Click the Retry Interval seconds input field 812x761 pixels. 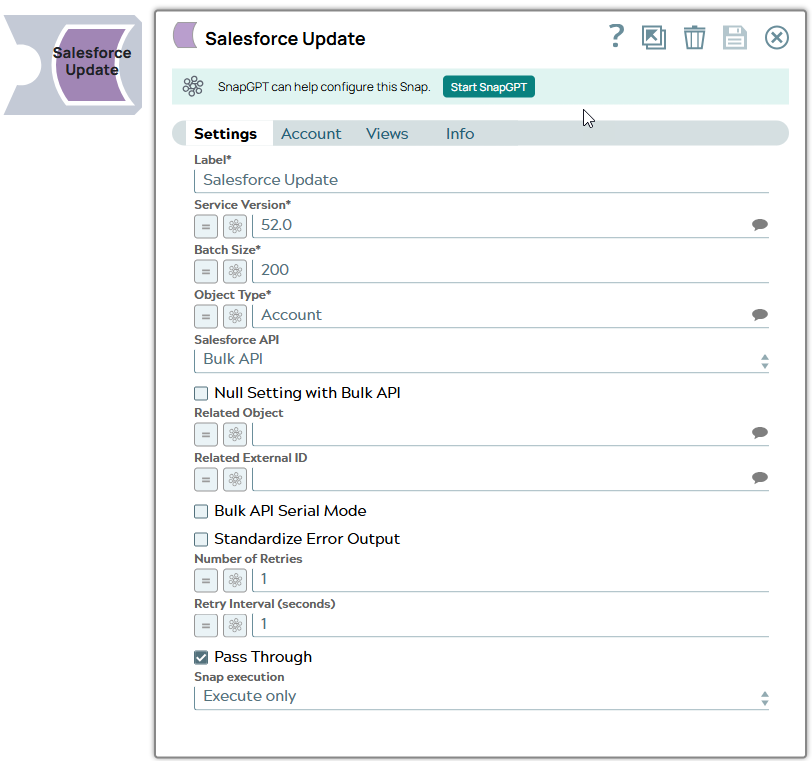(510, 625)
